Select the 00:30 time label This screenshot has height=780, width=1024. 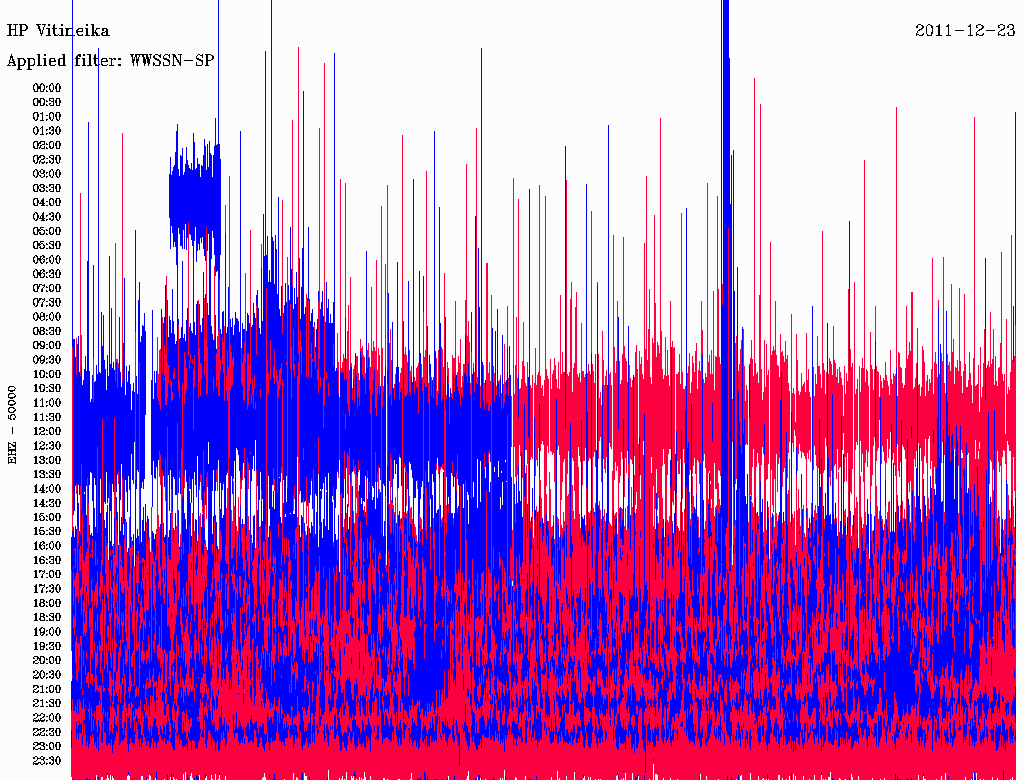click(x=47, y=102)
